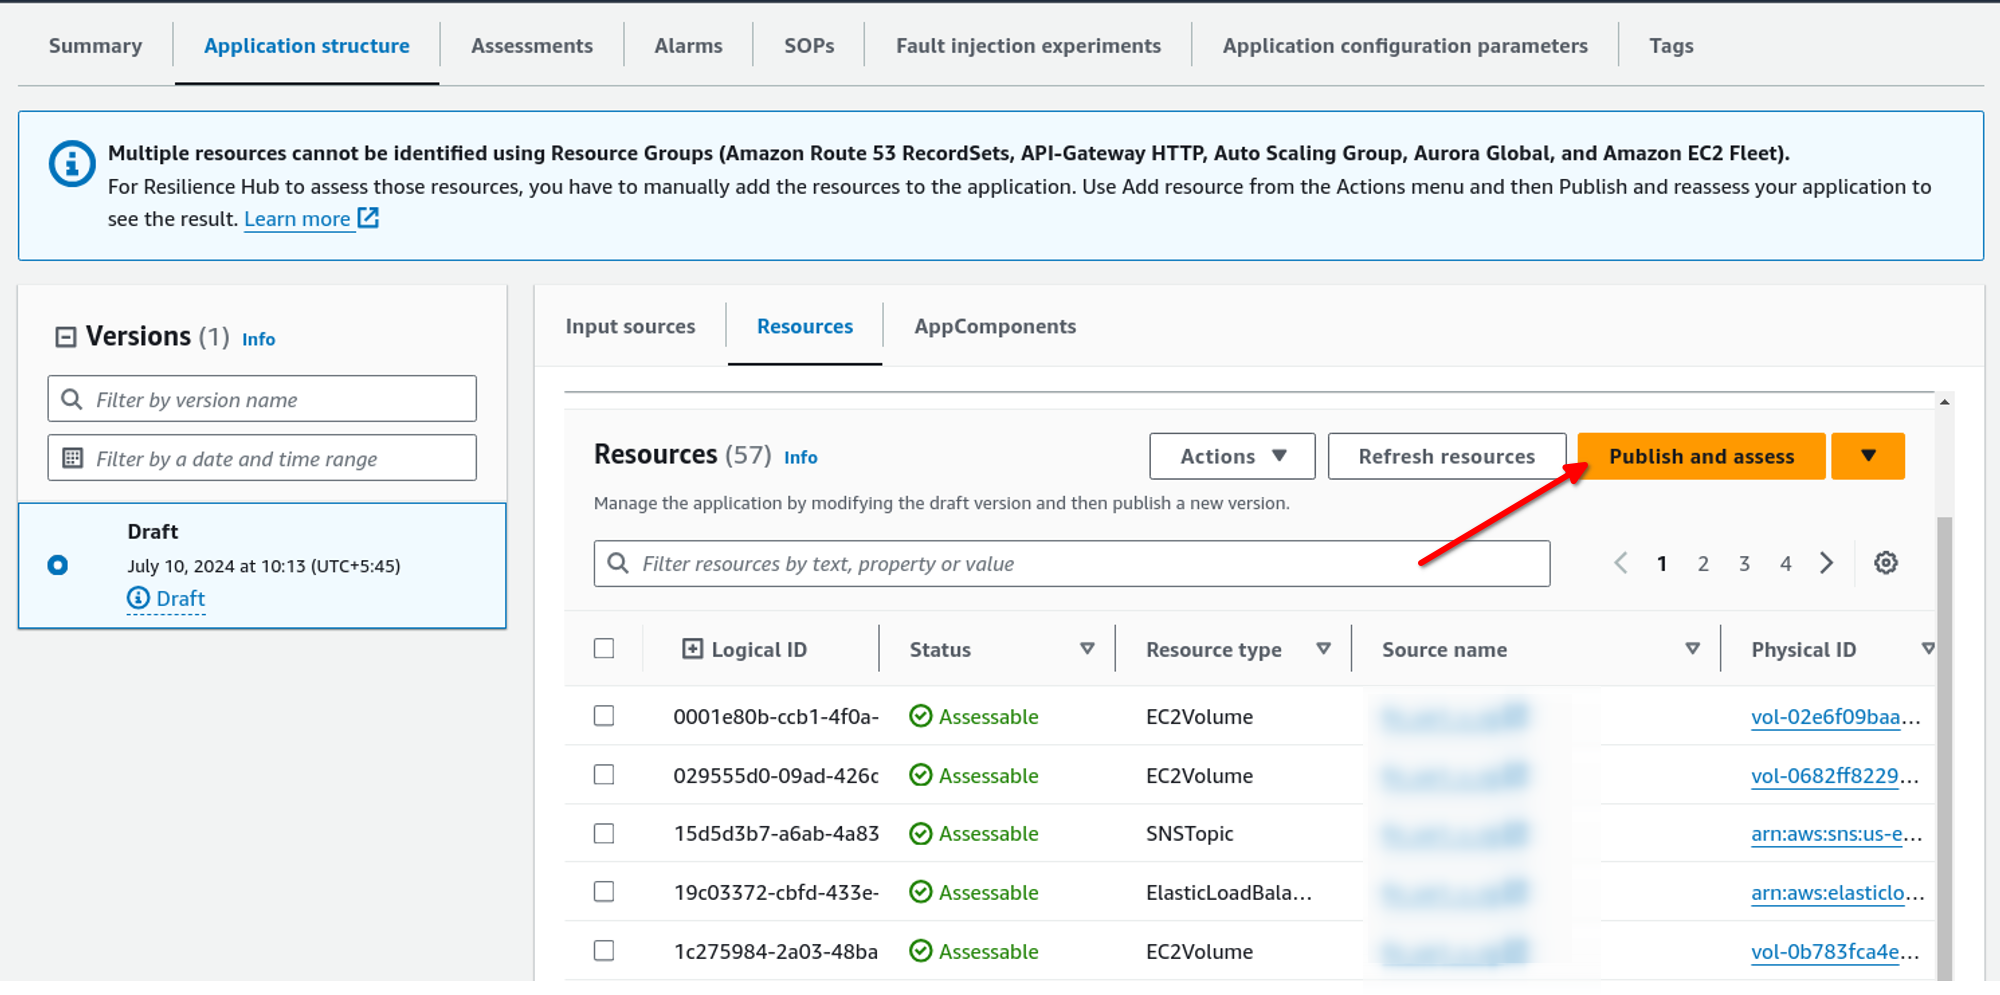Select the Draft version radio button
This screenshot has width=2000, height=995.
58,565
